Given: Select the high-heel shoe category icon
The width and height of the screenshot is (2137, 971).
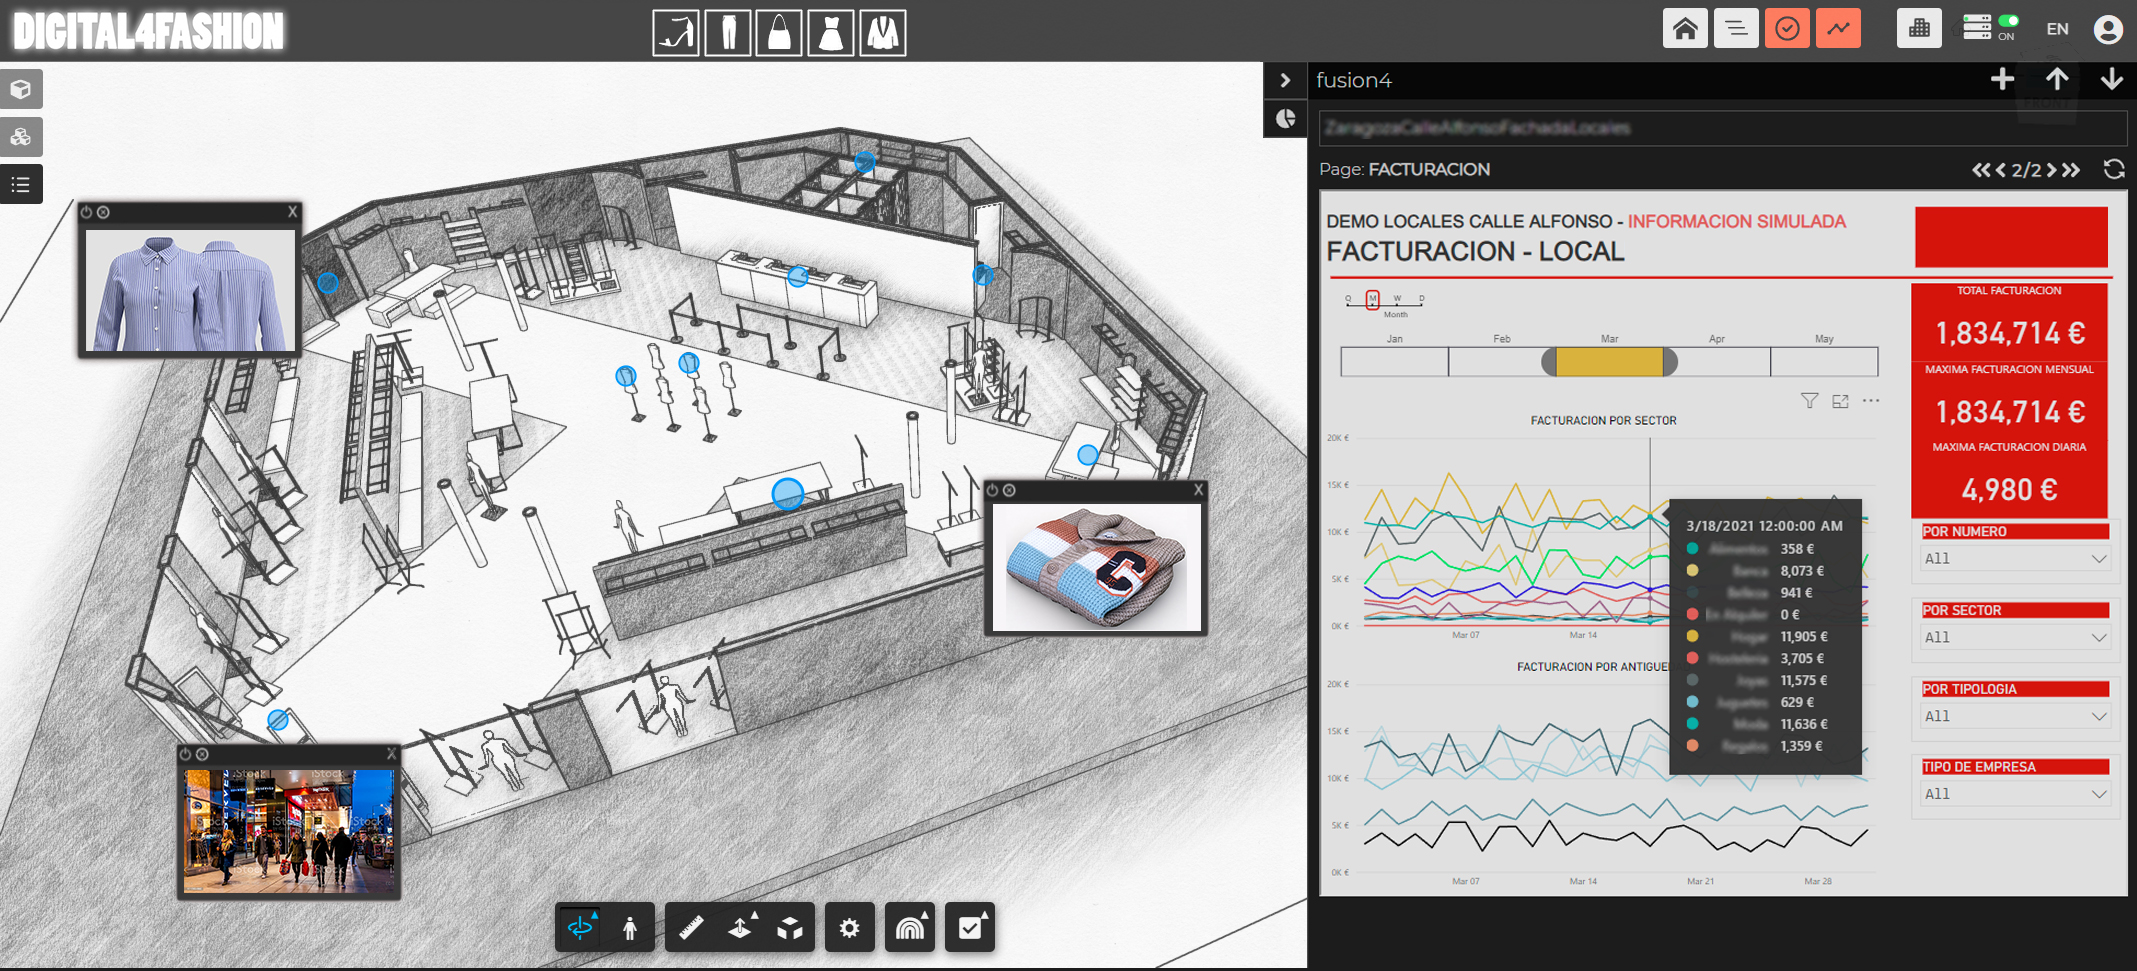Looking at the screenshot, I should pyautogui.click(x=676, y=33).
